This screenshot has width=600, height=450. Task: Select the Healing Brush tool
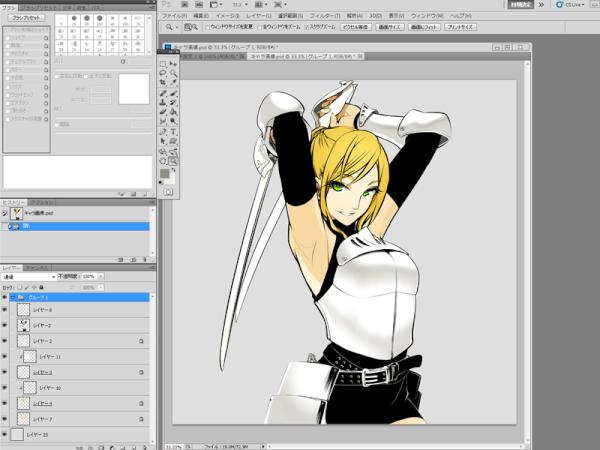point(163,93)
